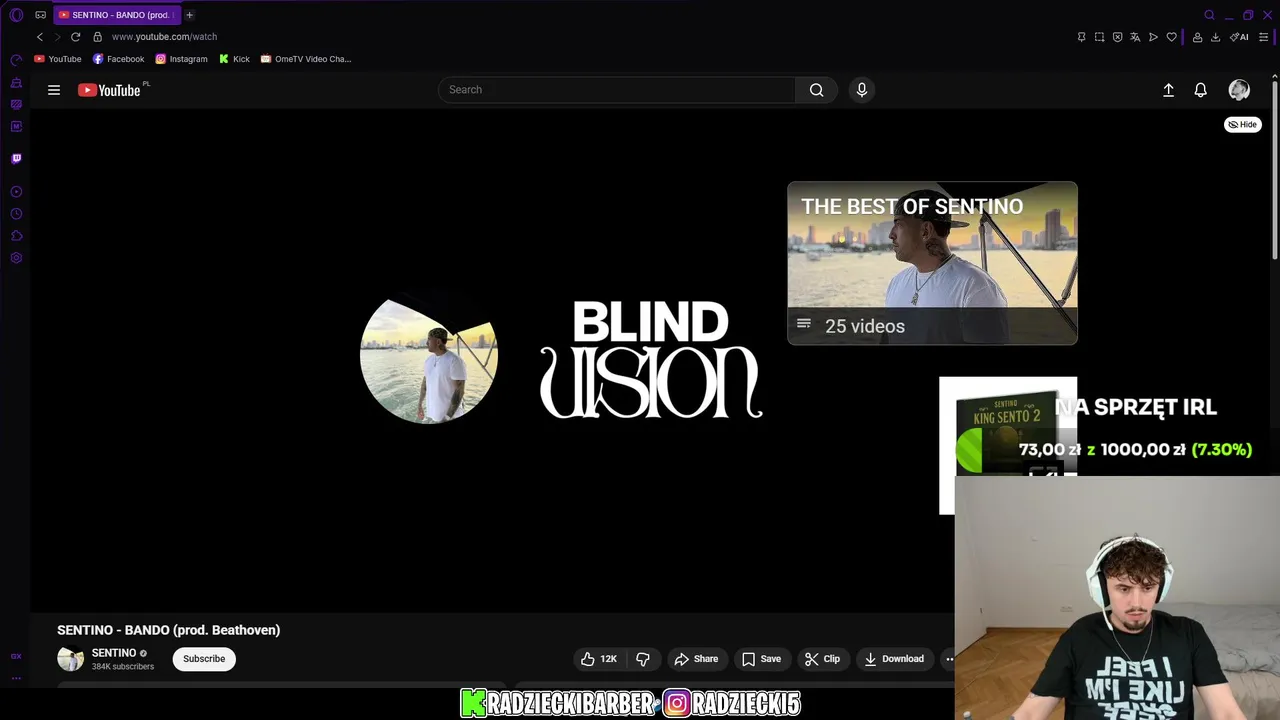Open the YouTube account avatar menu
The image size is (1280, 720).
coord(1239,90)
